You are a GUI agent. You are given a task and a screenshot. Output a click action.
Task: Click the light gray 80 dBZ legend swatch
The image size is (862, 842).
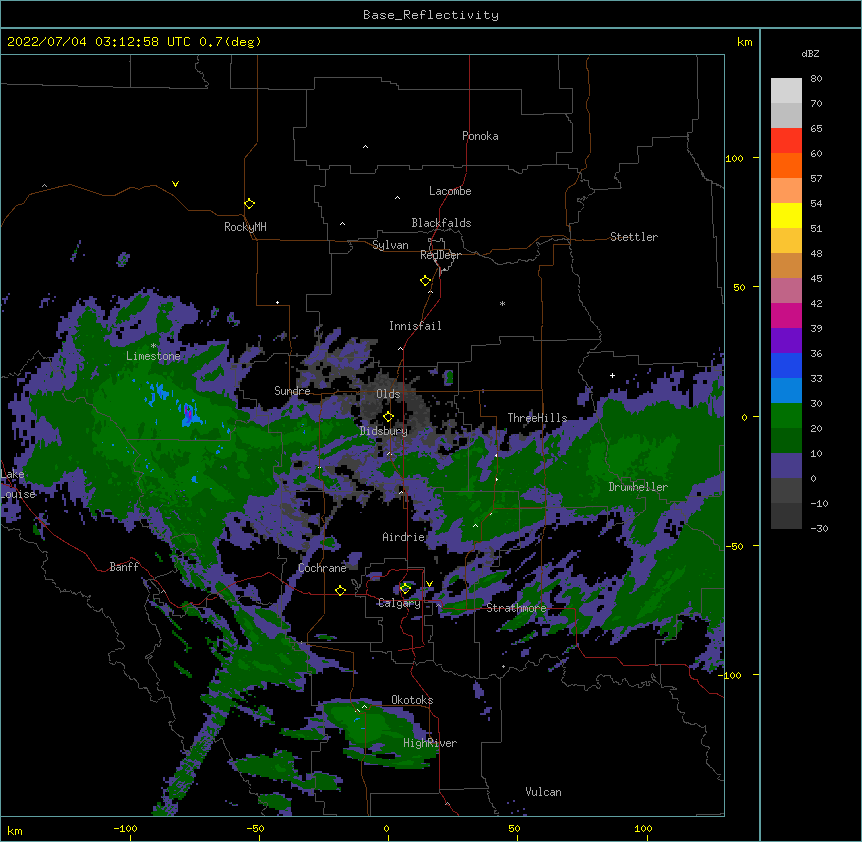[x=786, y=91]
